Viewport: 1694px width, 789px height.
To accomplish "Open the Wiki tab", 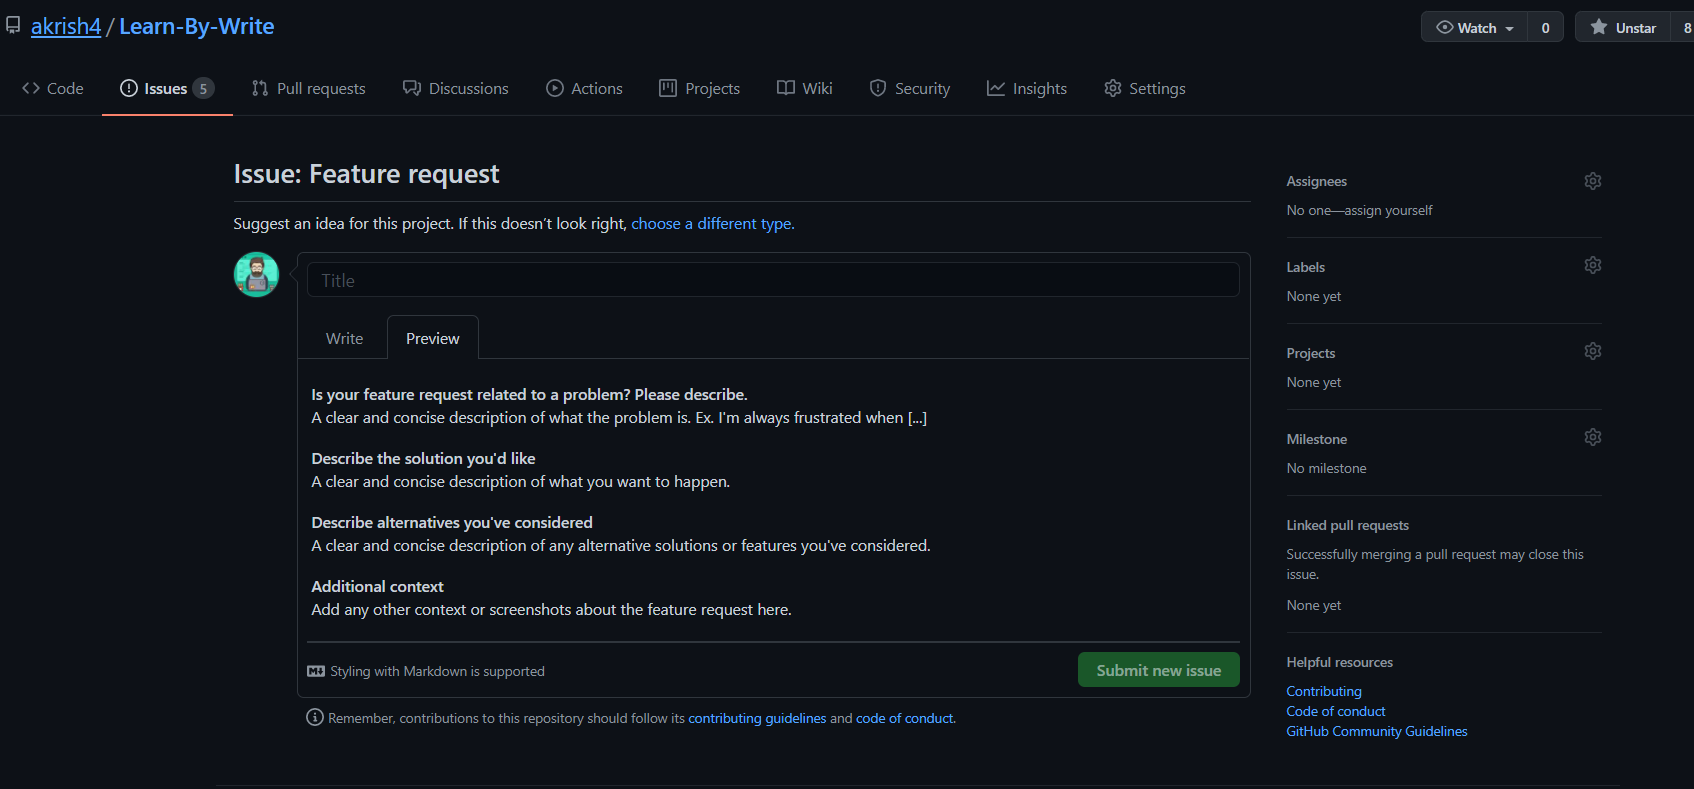I will tap(805, 88).
